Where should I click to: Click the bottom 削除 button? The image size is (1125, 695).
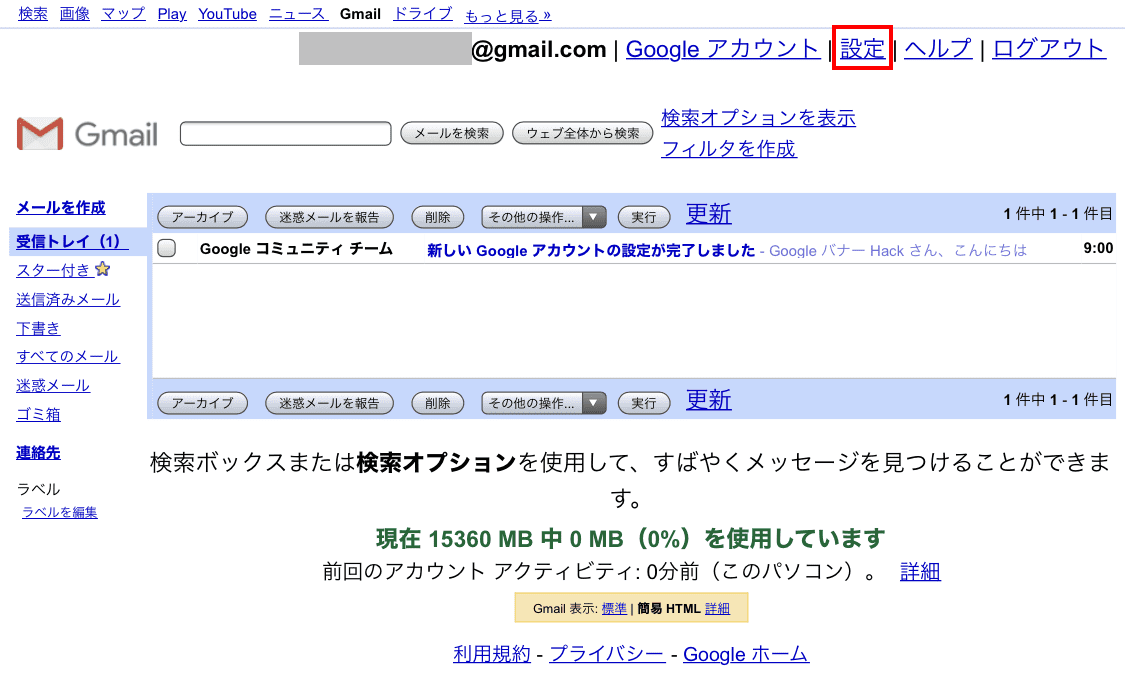[438, 403]
